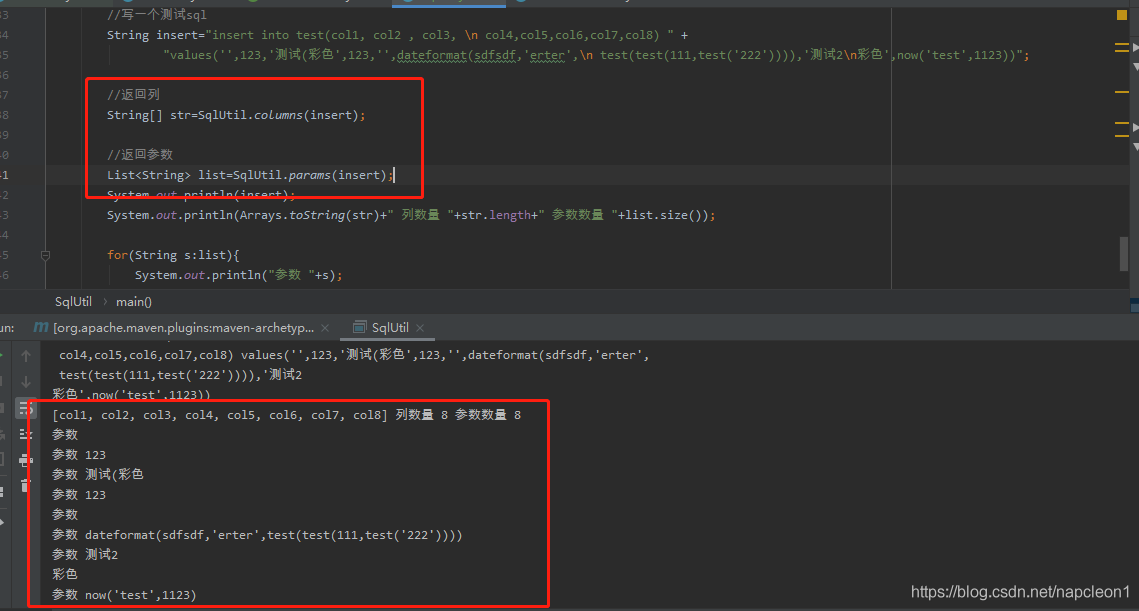Click the code line starting with "values(''

(596, 55)
